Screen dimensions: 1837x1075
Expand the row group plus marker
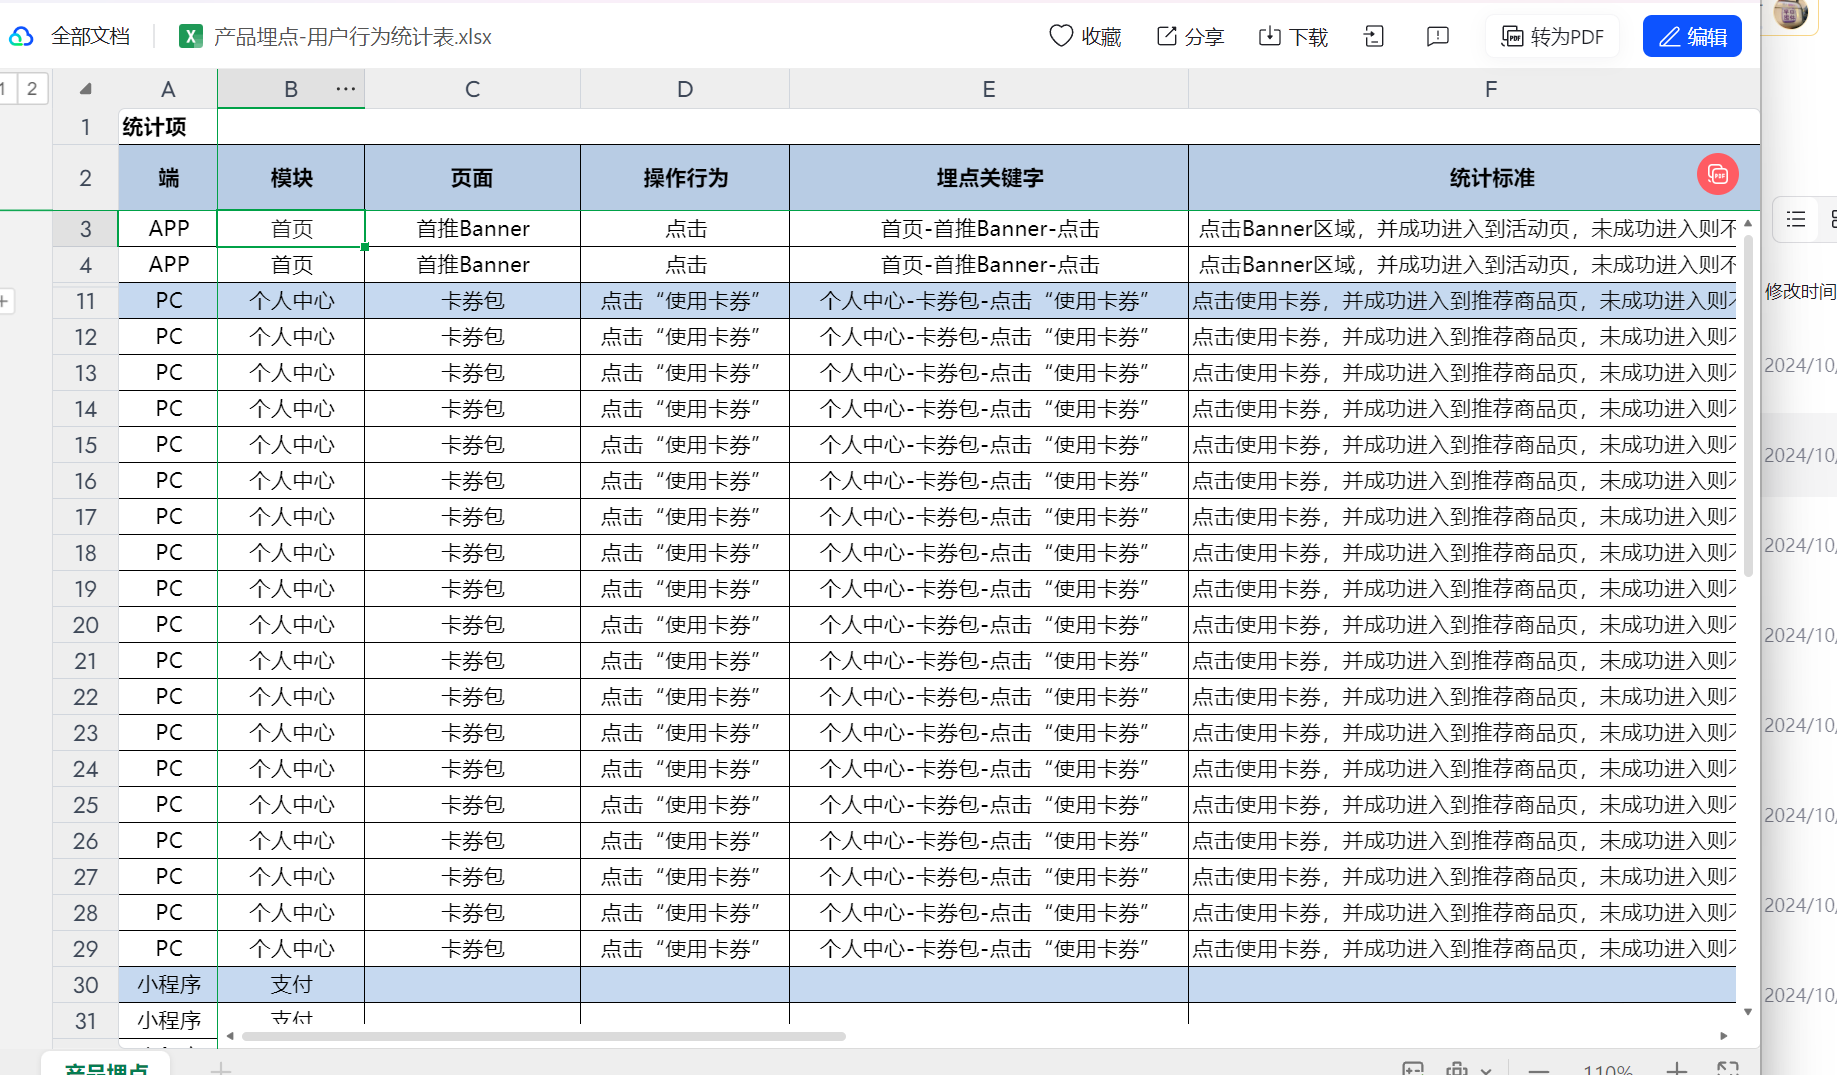point(5,300)
